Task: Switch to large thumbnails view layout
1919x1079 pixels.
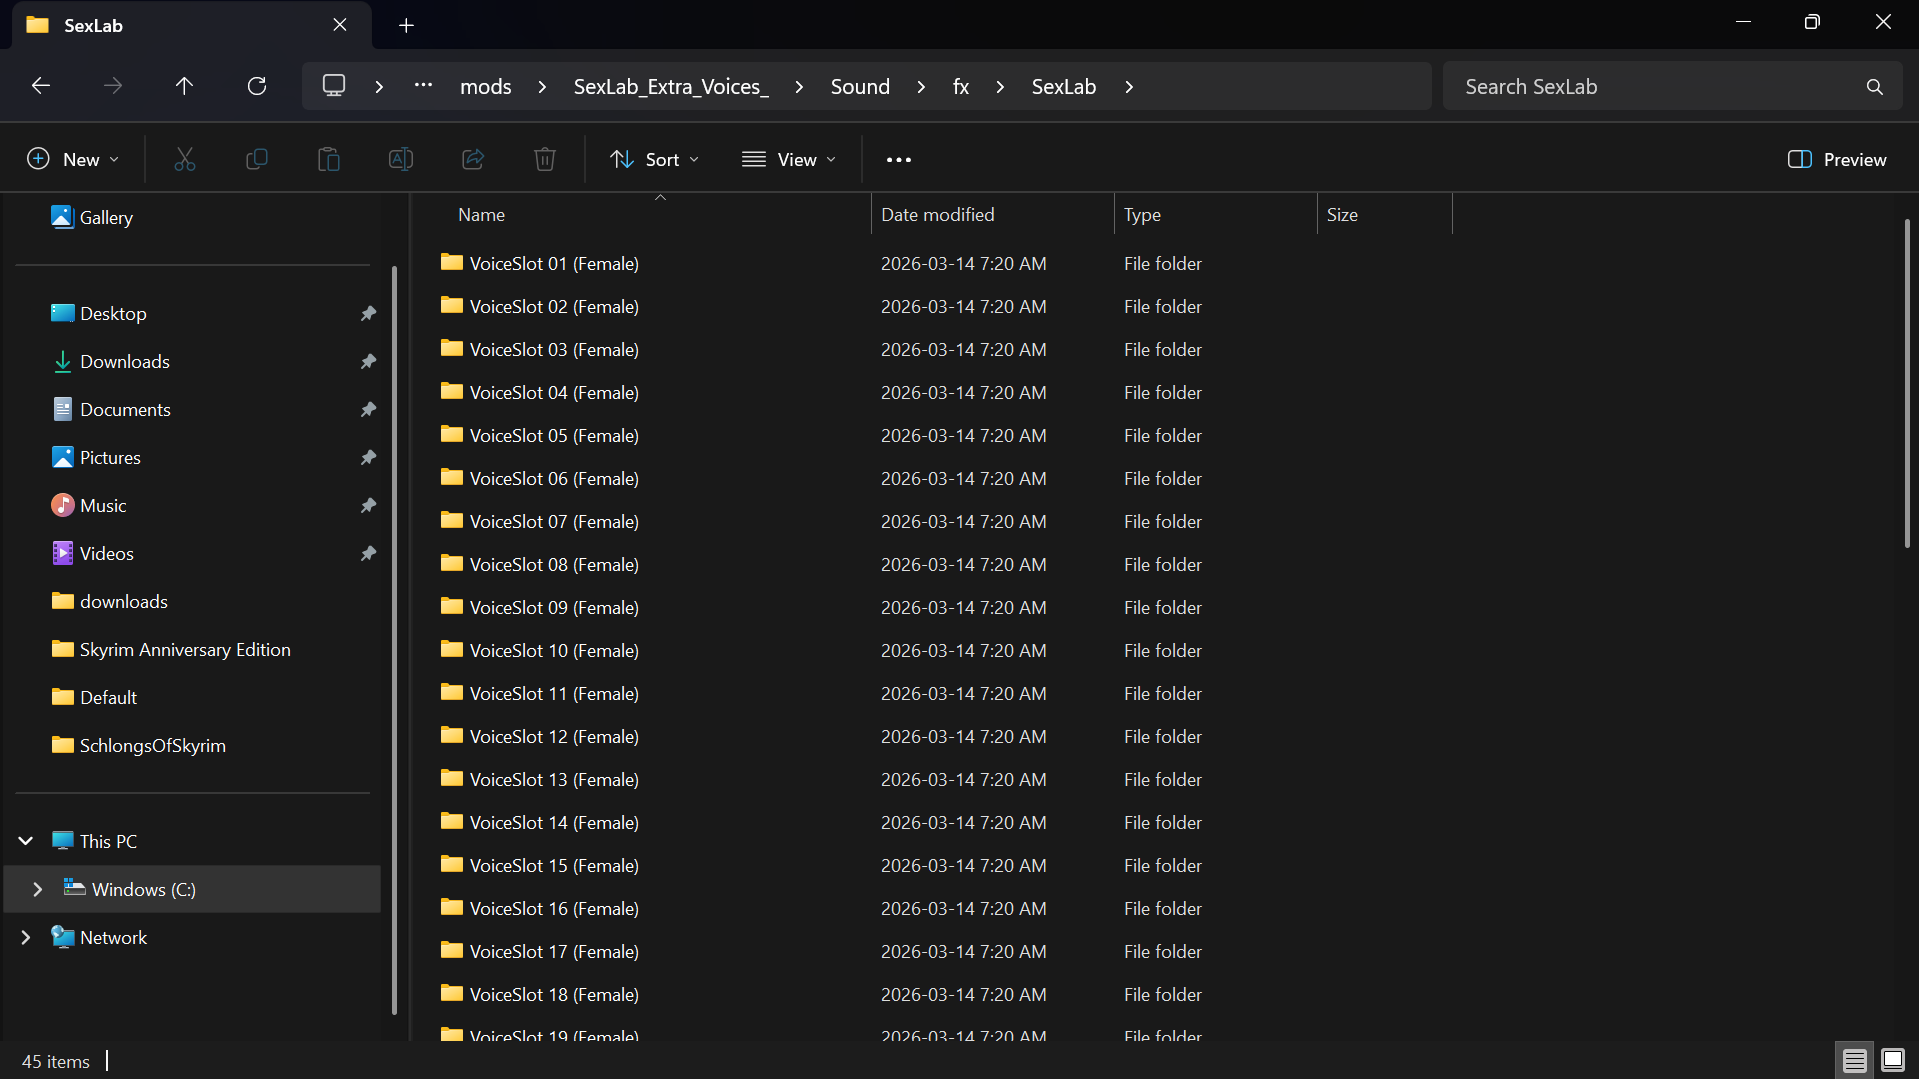Action: click(1893, 1060)
